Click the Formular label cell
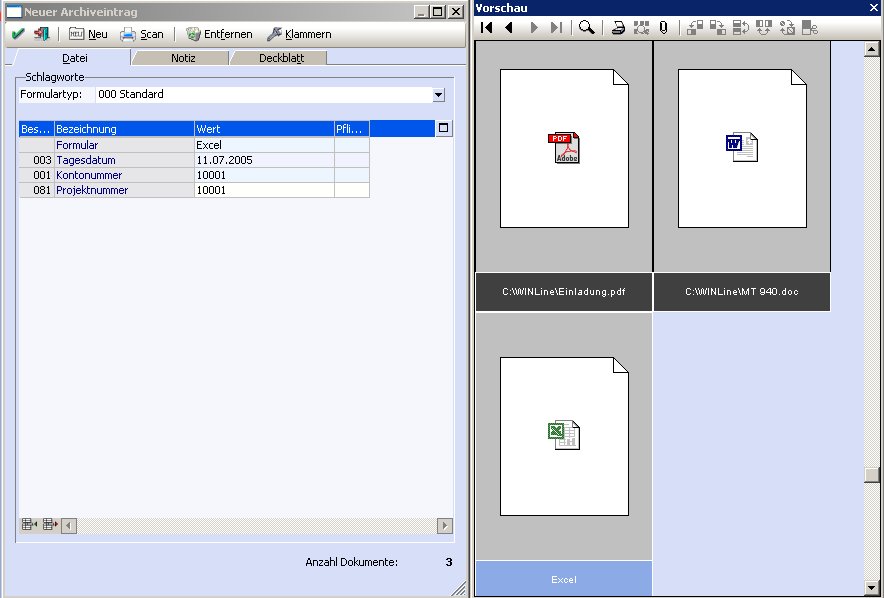This screenshot has height=598, width=884. coord(124,145)
